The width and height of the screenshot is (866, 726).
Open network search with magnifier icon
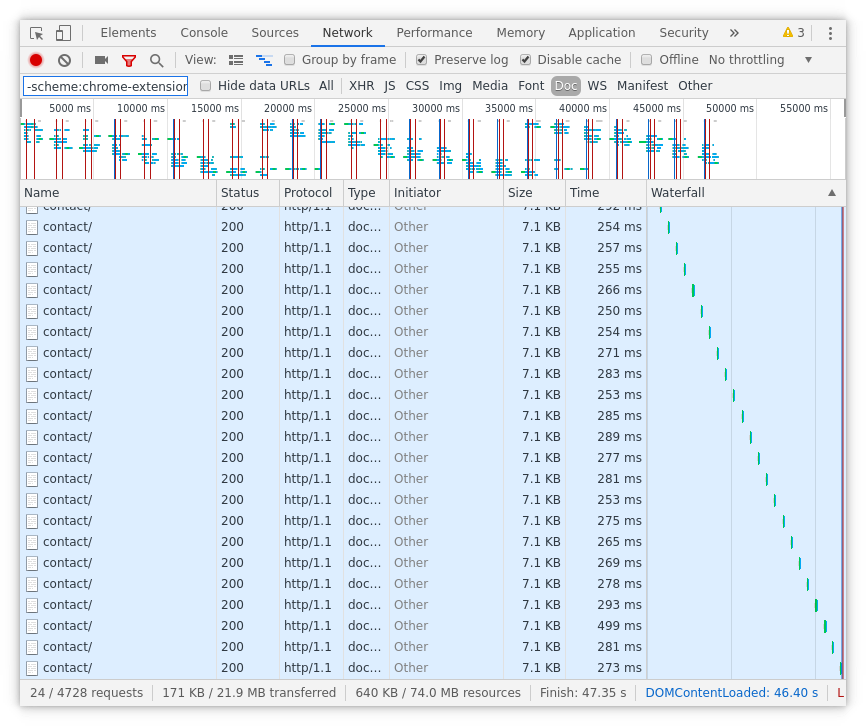[156, 60]
